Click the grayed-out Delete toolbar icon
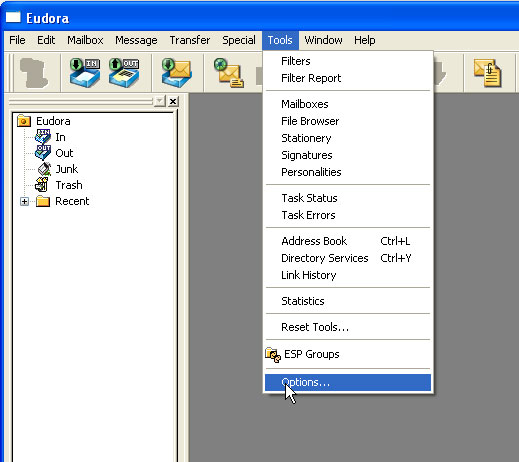Image resolution: width=519 pixels, height=462 pixels. (33, 73)
